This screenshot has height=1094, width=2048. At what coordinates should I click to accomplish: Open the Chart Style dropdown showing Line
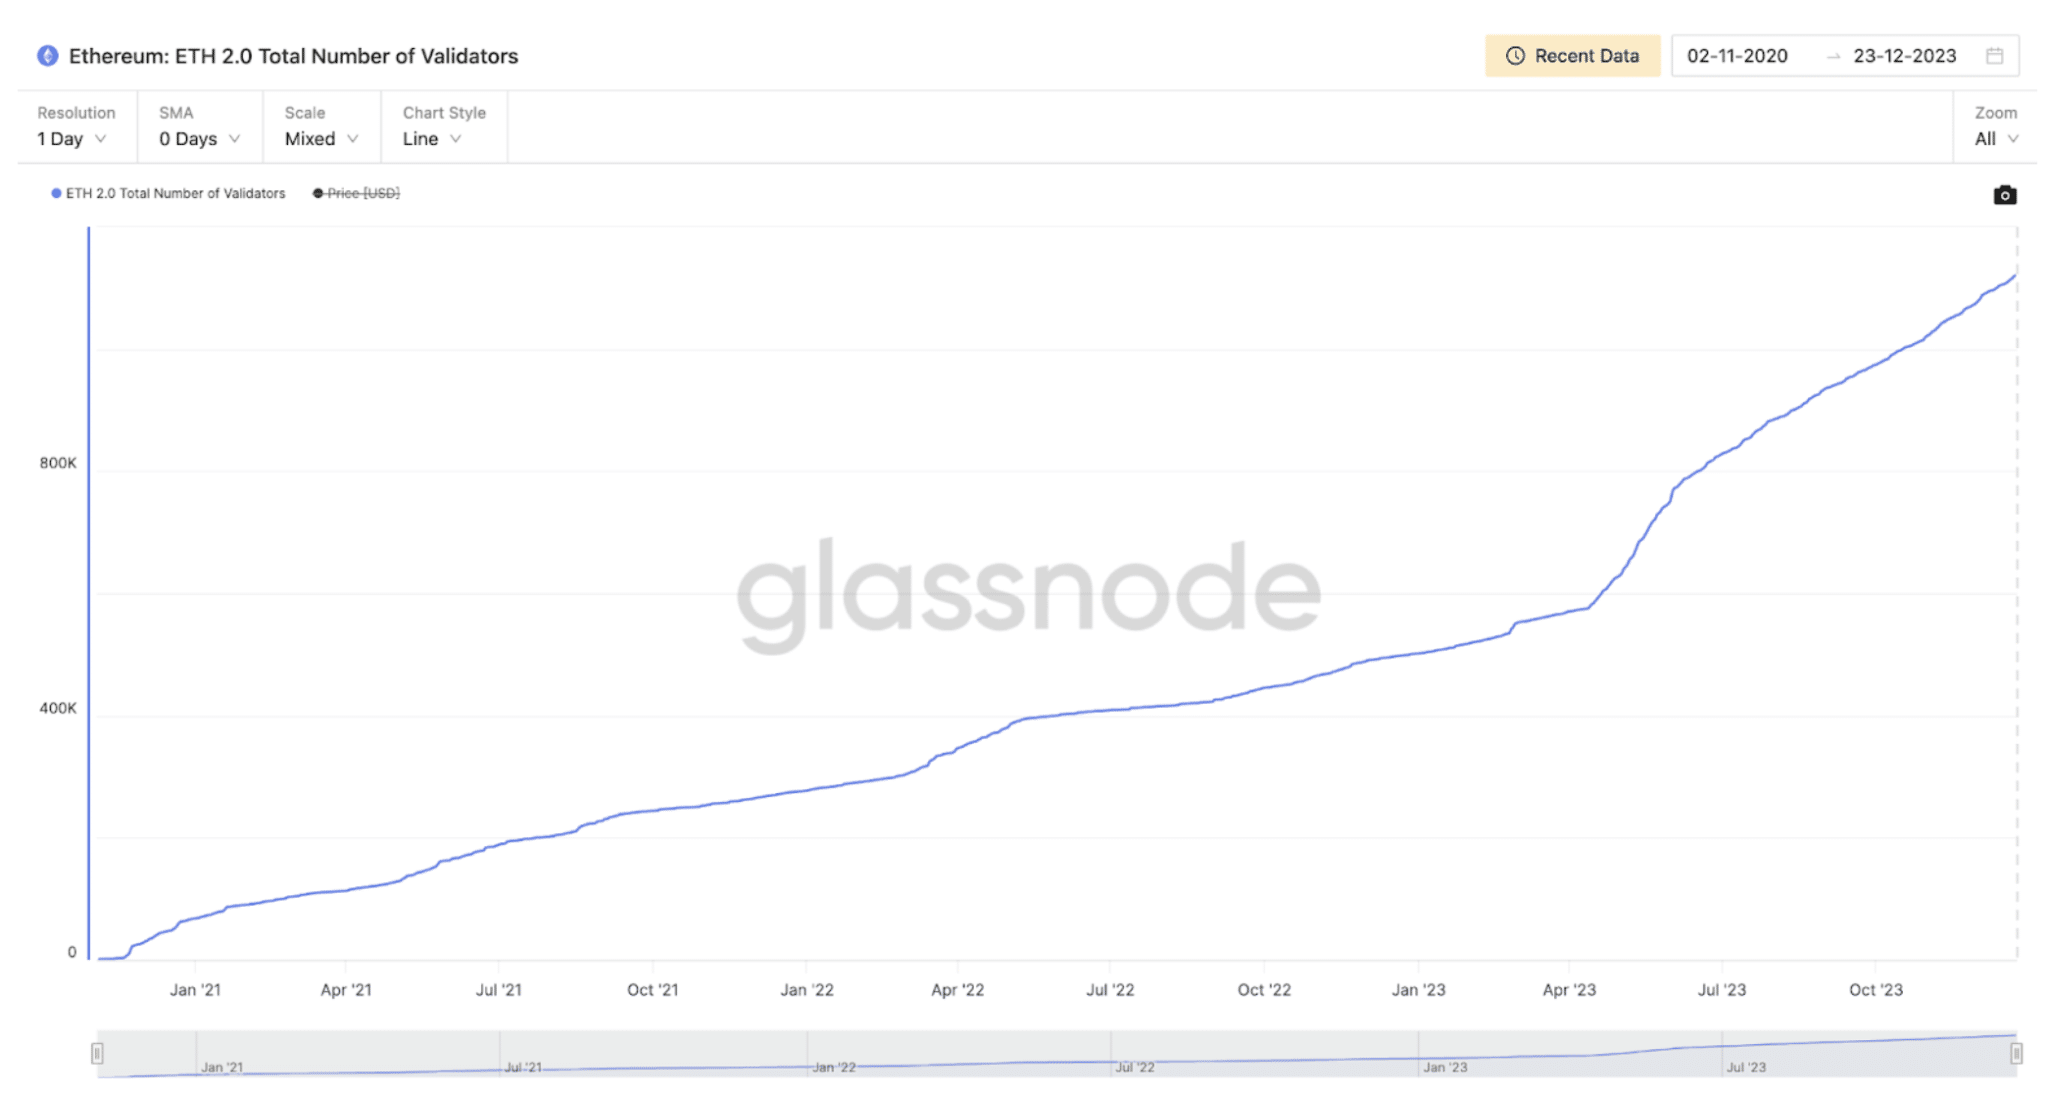pyautogui.click(x=432, y=139)
